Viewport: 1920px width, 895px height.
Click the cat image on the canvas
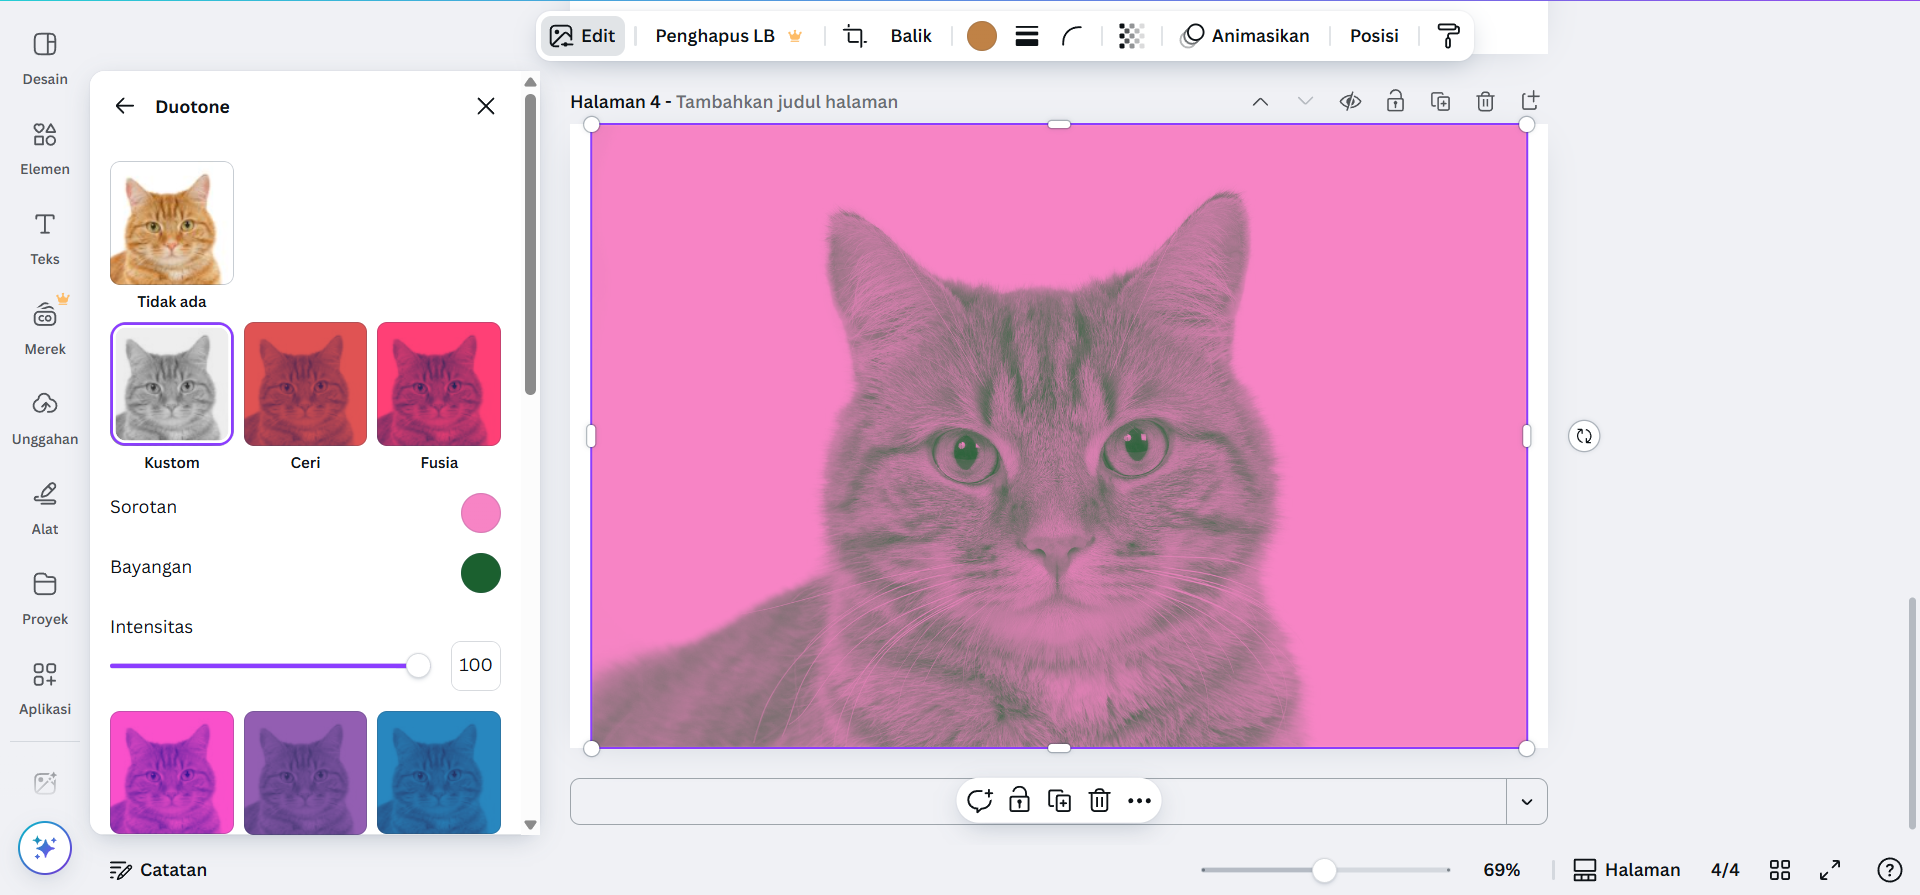pyautogui.click(x=1059, y=436)
